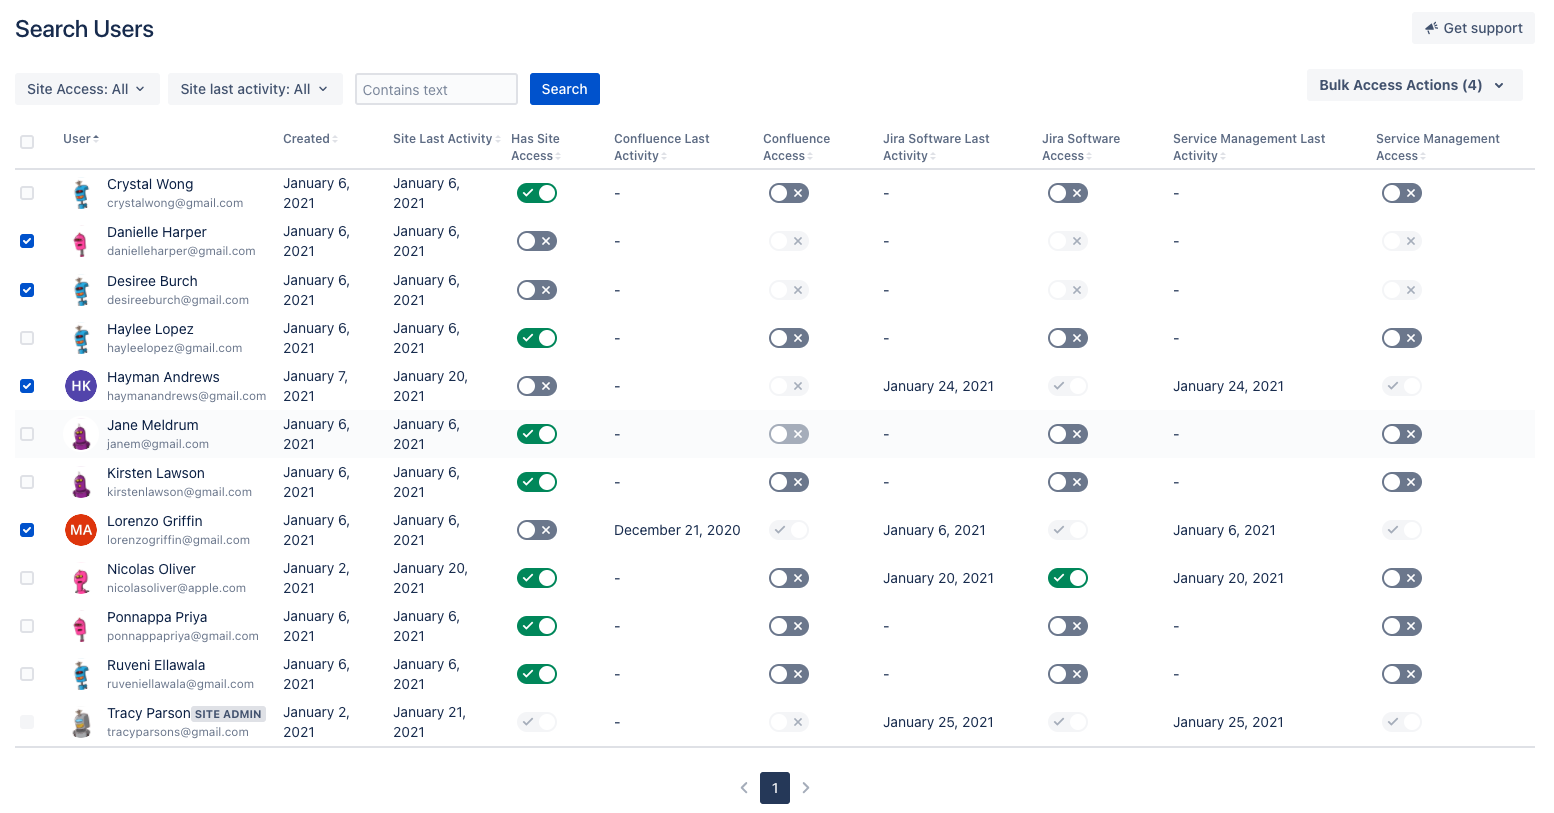Click the previous page chevron arrow
The image size is (1554, 813).
(x=744, y=788)
